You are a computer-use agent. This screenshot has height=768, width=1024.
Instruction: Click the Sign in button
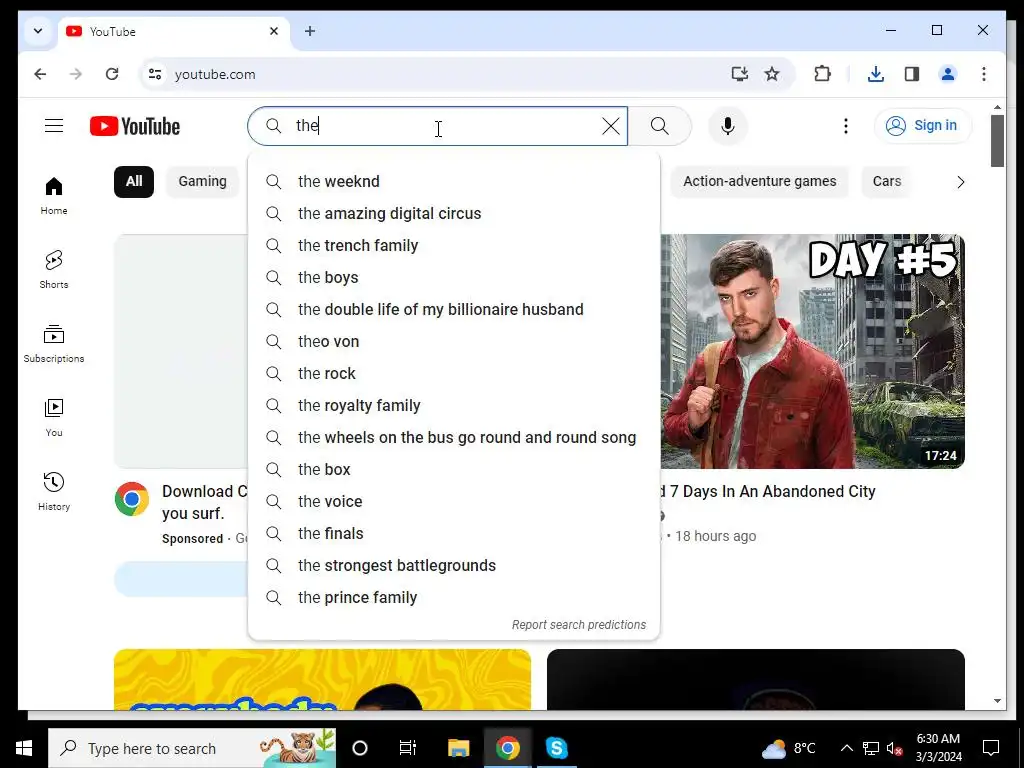(922, 125)
